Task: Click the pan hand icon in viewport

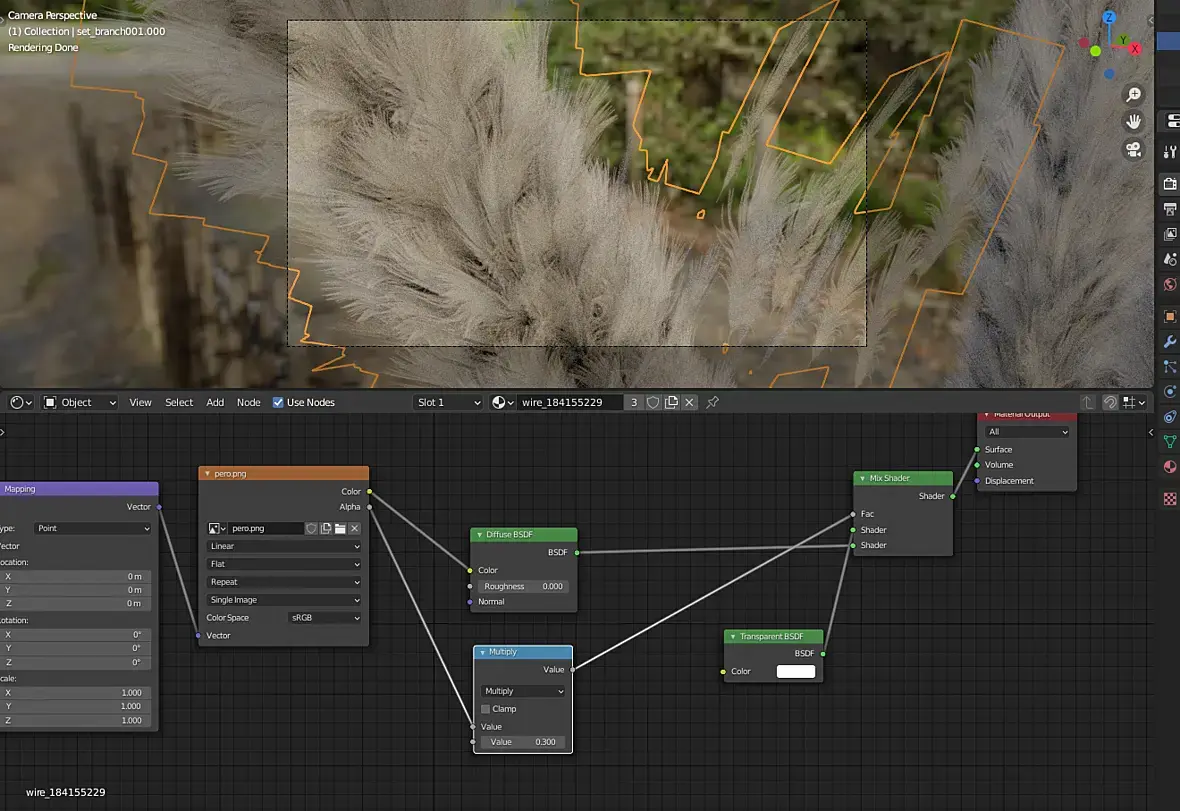Action: (x=1133, y=121)
